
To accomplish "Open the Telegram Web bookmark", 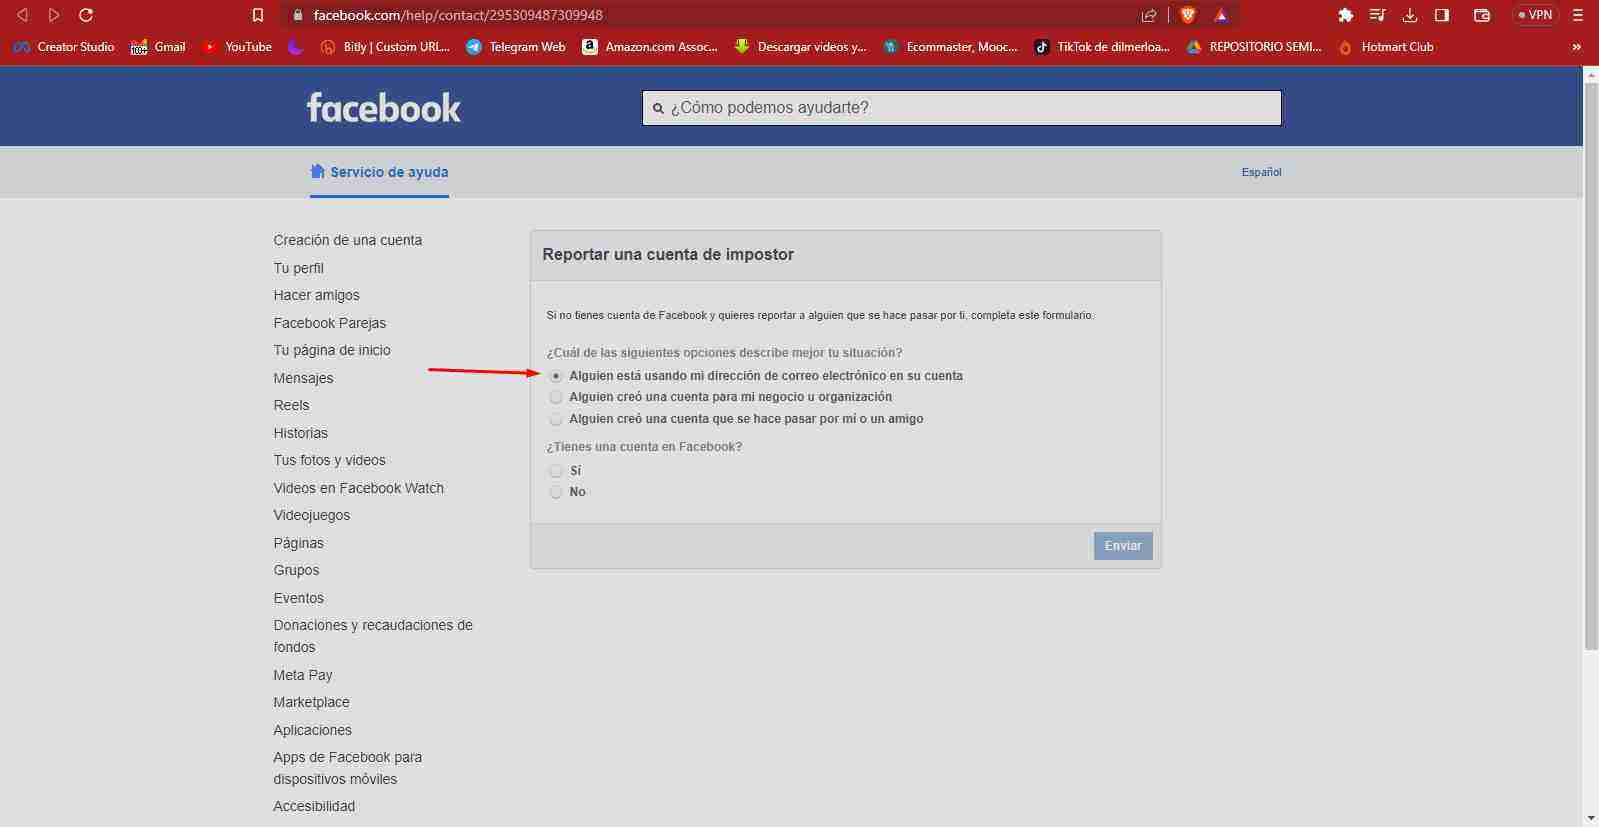I will [x=516, y=47].
